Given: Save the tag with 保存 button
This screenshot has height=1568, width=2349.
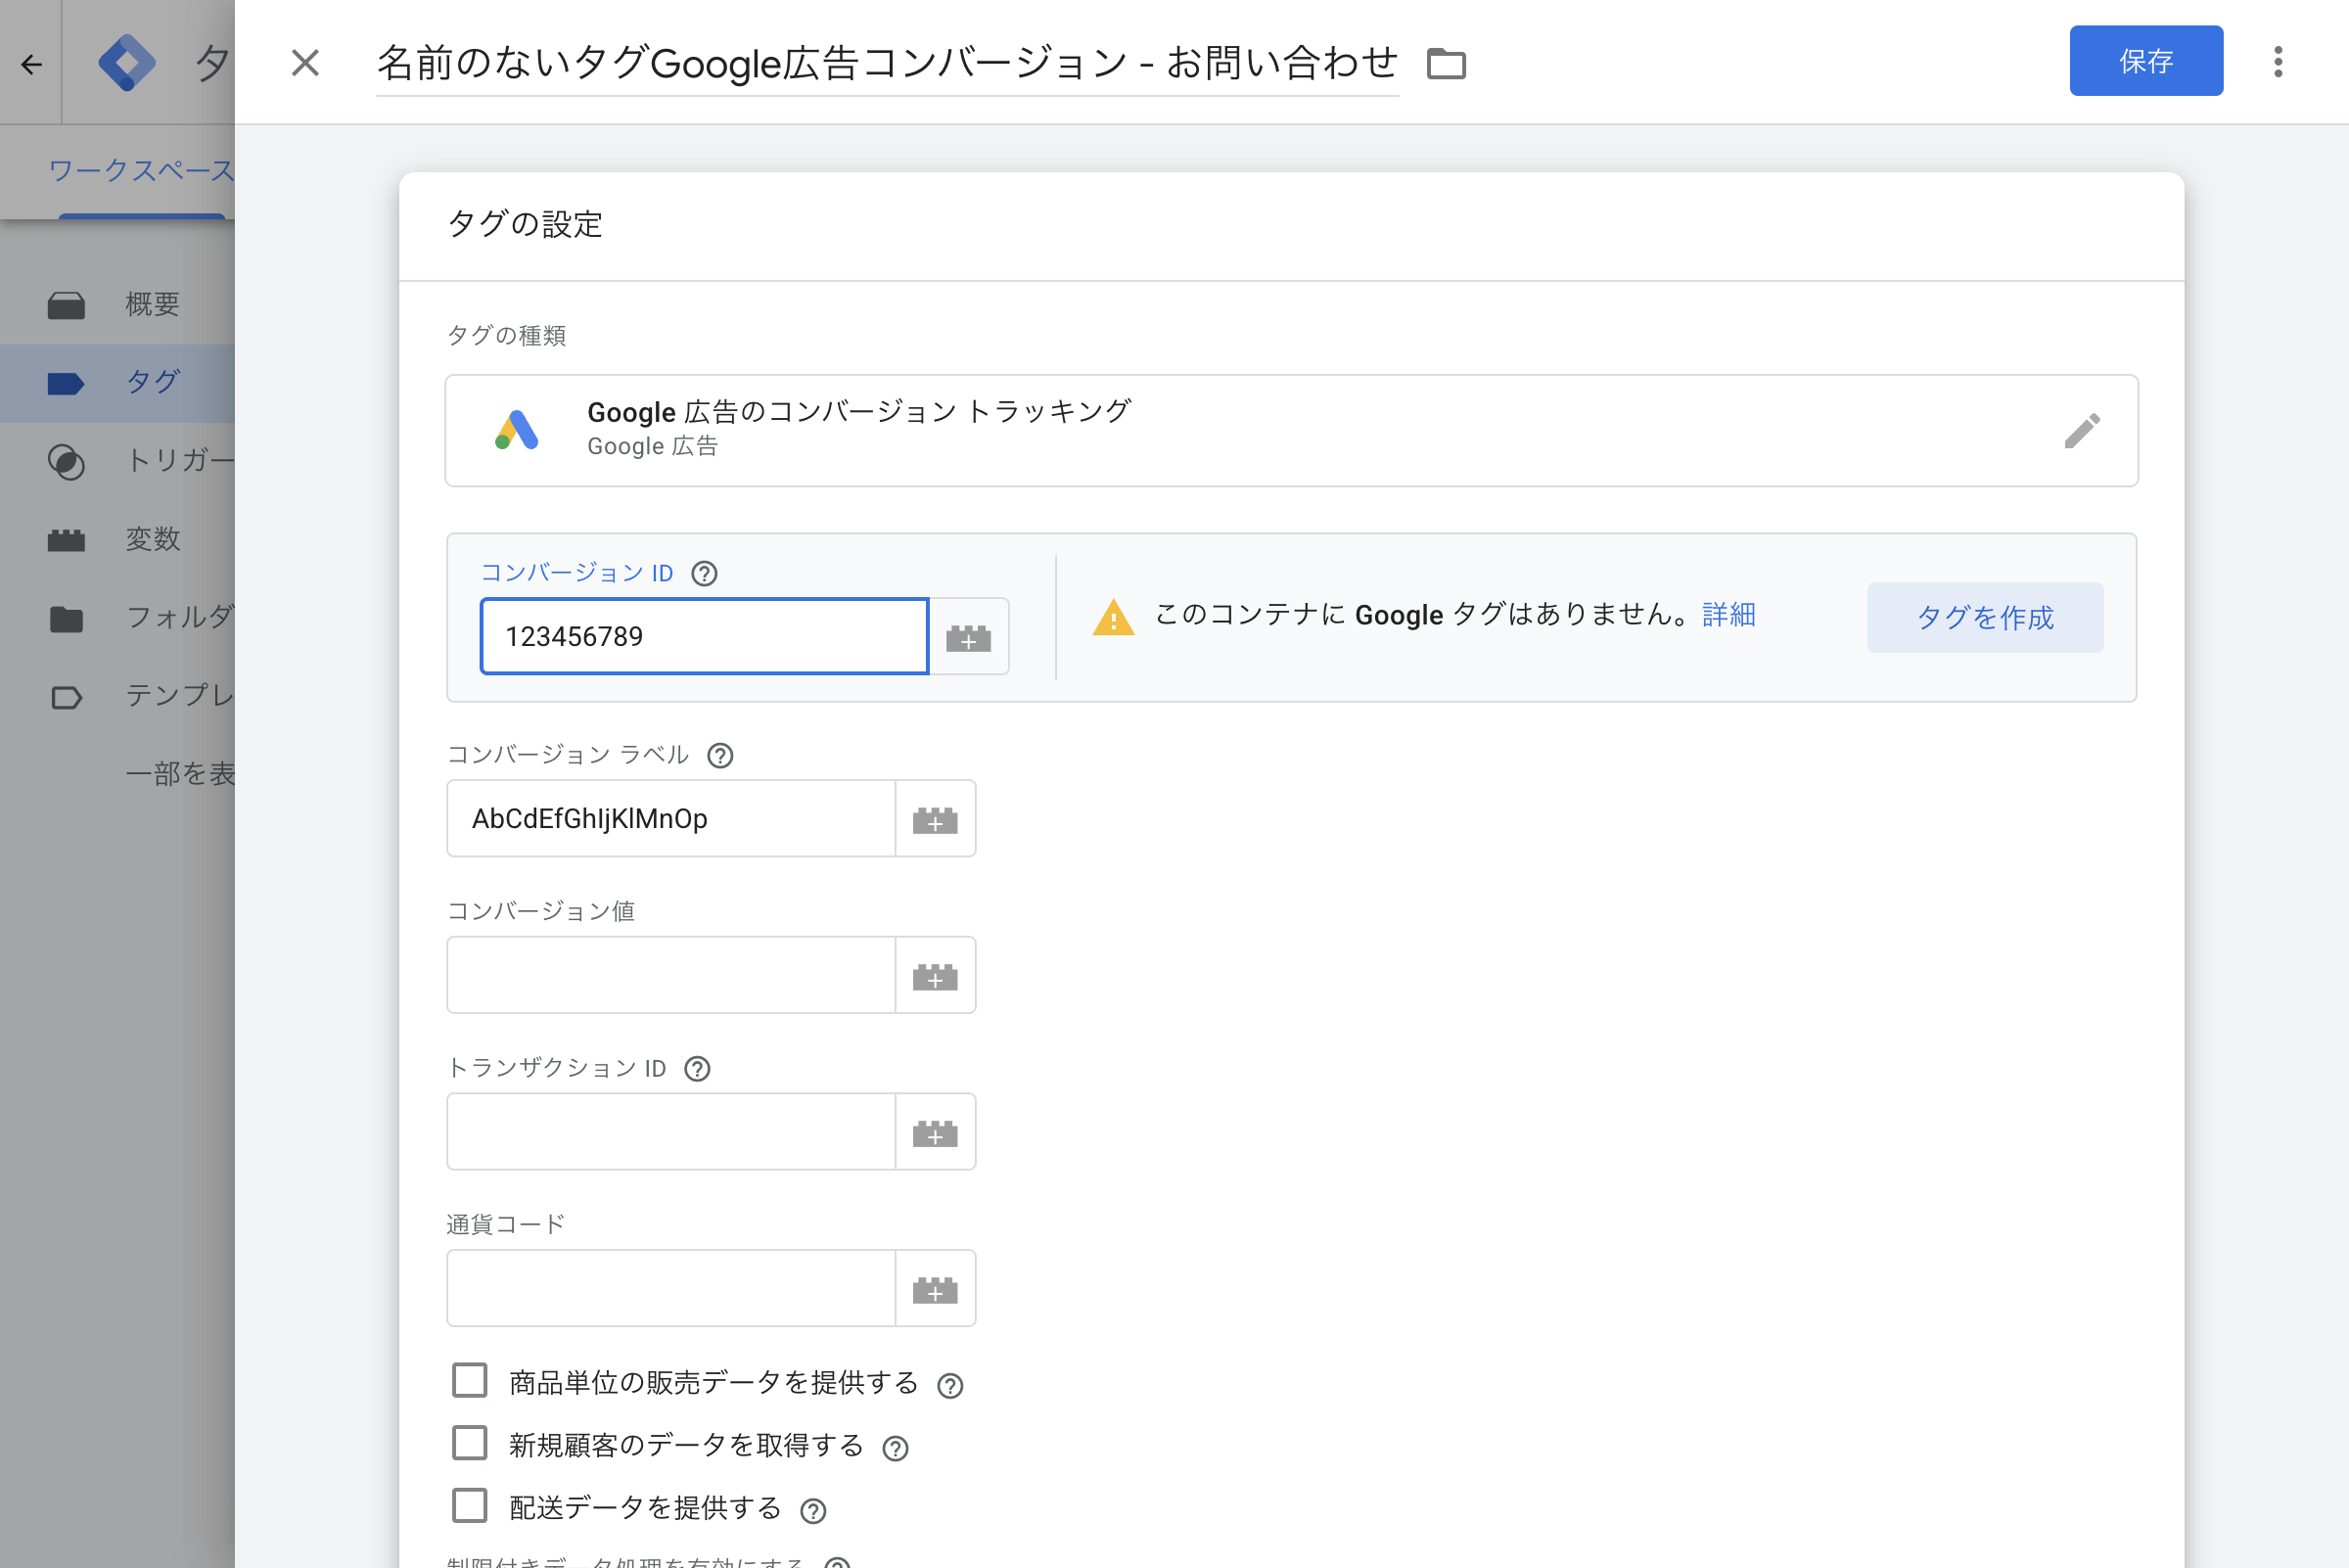Looking at the screenshot, I should pyautogui.click(x=2146, y=61).
